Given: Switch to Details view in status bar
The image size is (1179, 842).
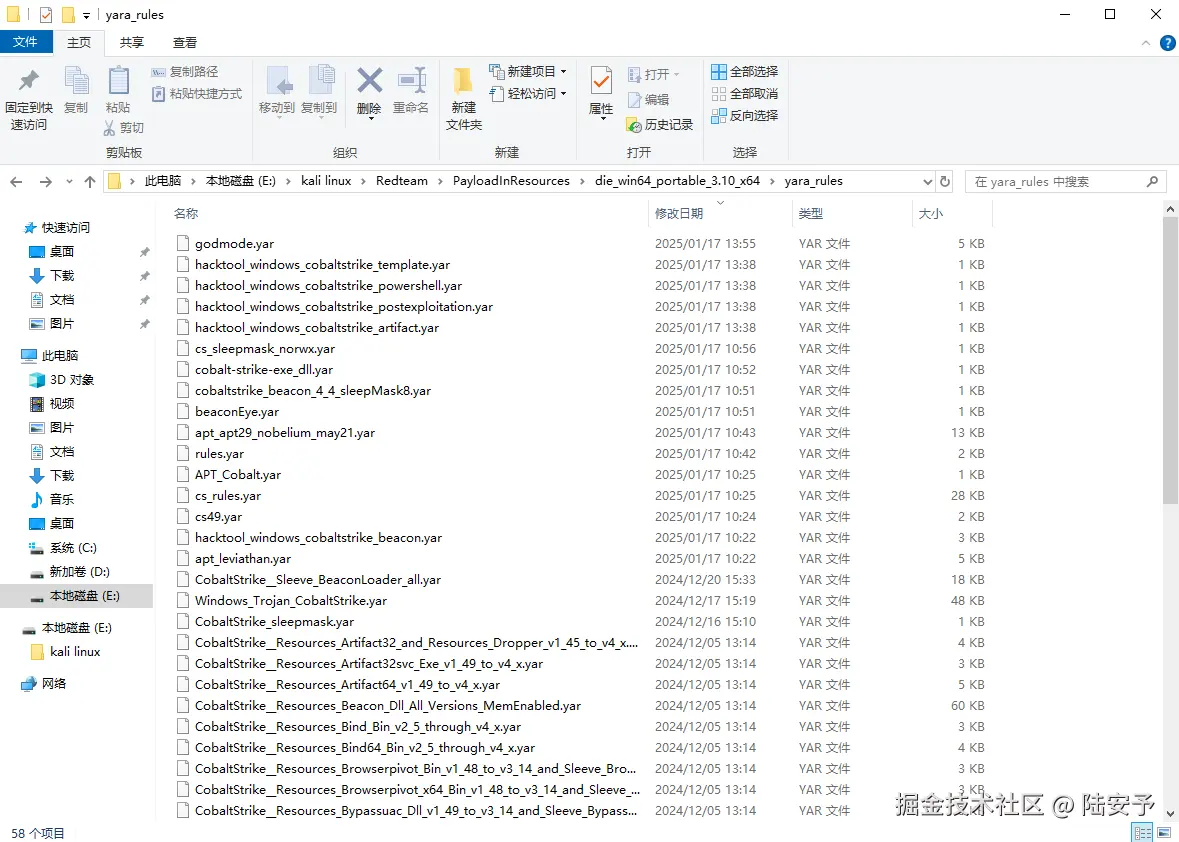Looking at the screenshot, I should point(1143,832).
